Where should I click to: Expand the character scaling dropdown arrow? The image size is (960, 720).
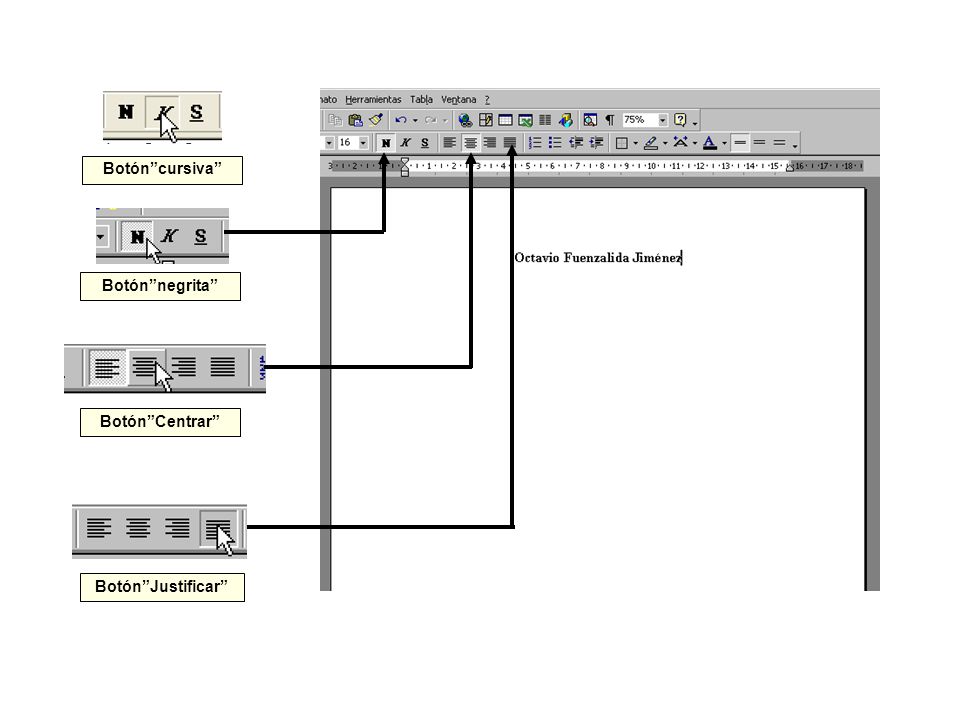pos(695,143)
